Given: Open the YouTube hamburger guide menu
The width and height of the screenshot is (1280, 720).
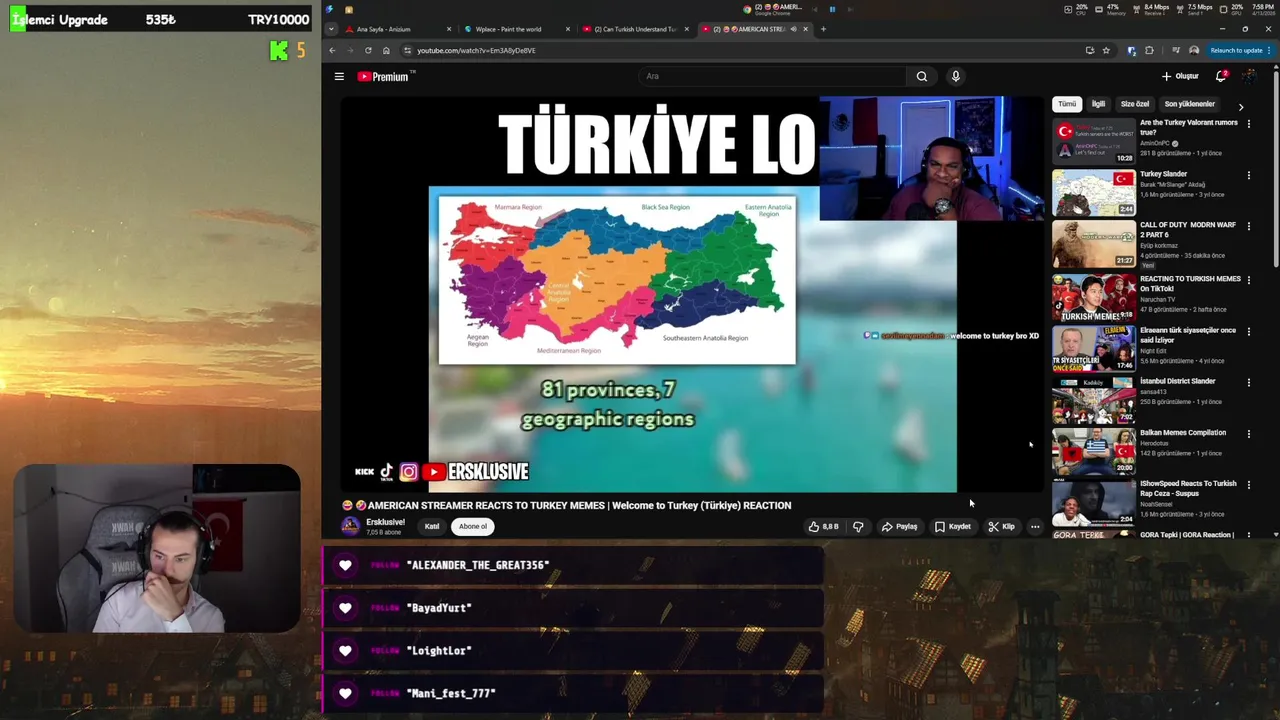Looking at the screenshot, I should pyautogui.click(x=339, y=76).
